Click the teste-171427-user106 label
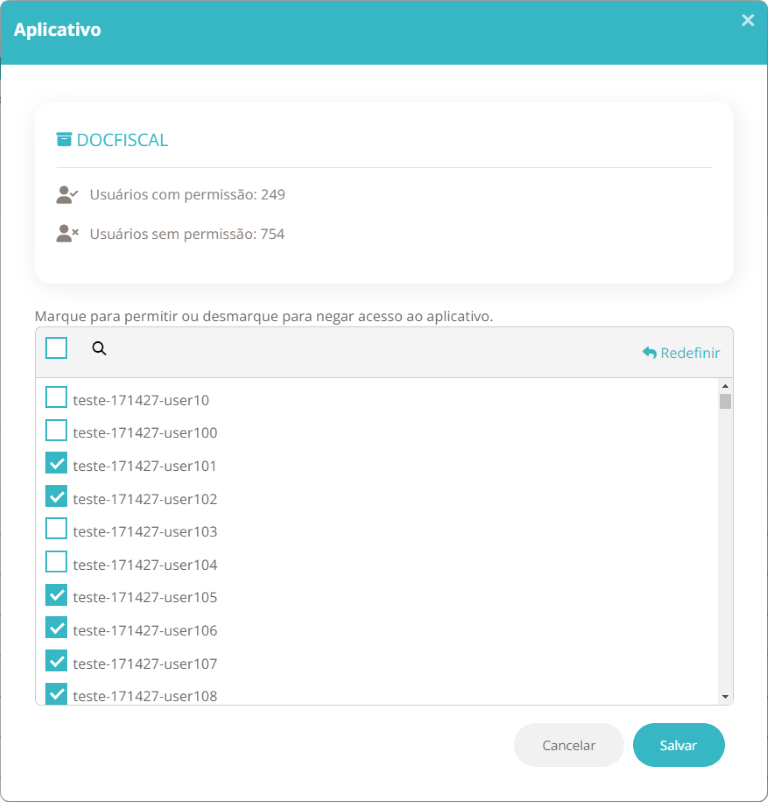This screenshot has width=768, height=802. tap(145, 630)
